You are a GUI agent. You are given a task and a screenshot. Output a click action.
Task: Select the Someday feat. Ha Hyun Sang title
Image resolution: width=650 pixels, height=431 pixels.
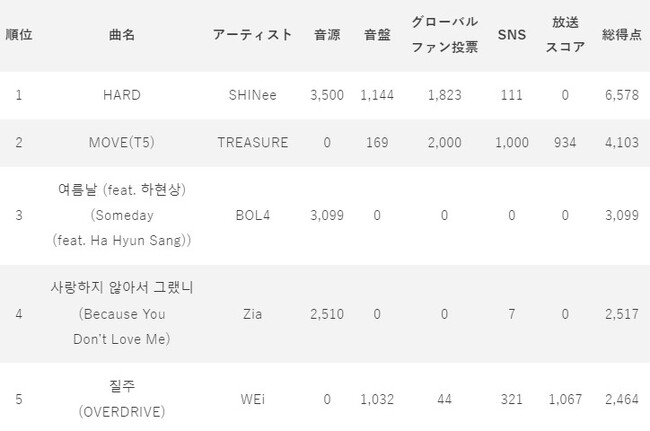[x=121, y=215]
